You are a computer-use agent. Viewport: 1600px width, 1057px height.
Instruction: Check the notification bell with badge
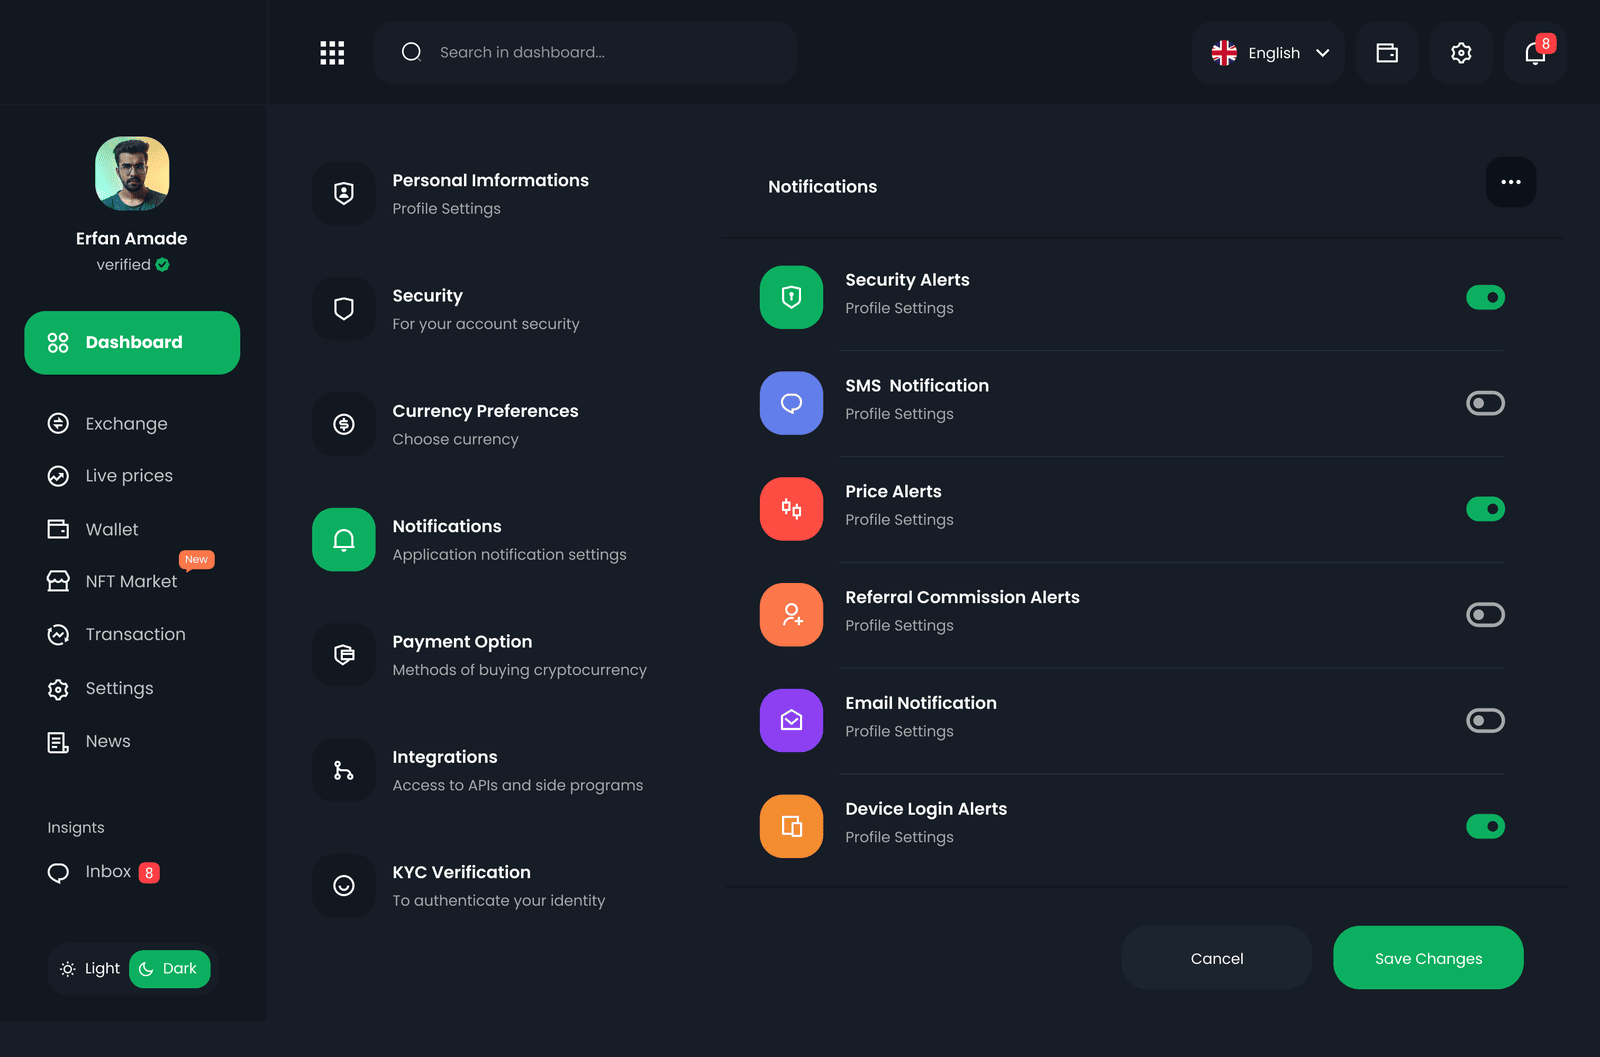click(x=1535, y=53)
